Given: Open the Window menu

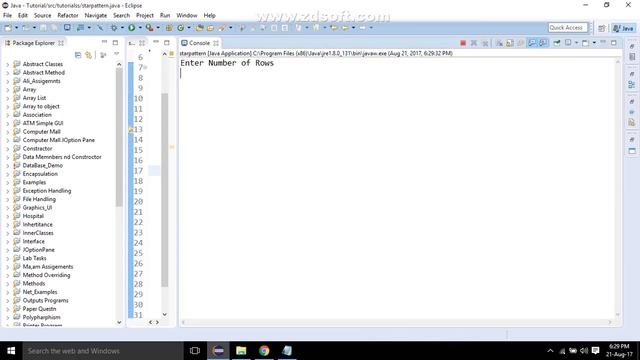Looking at the screenshot, I should pyautogui.click(x=187, y=16).
